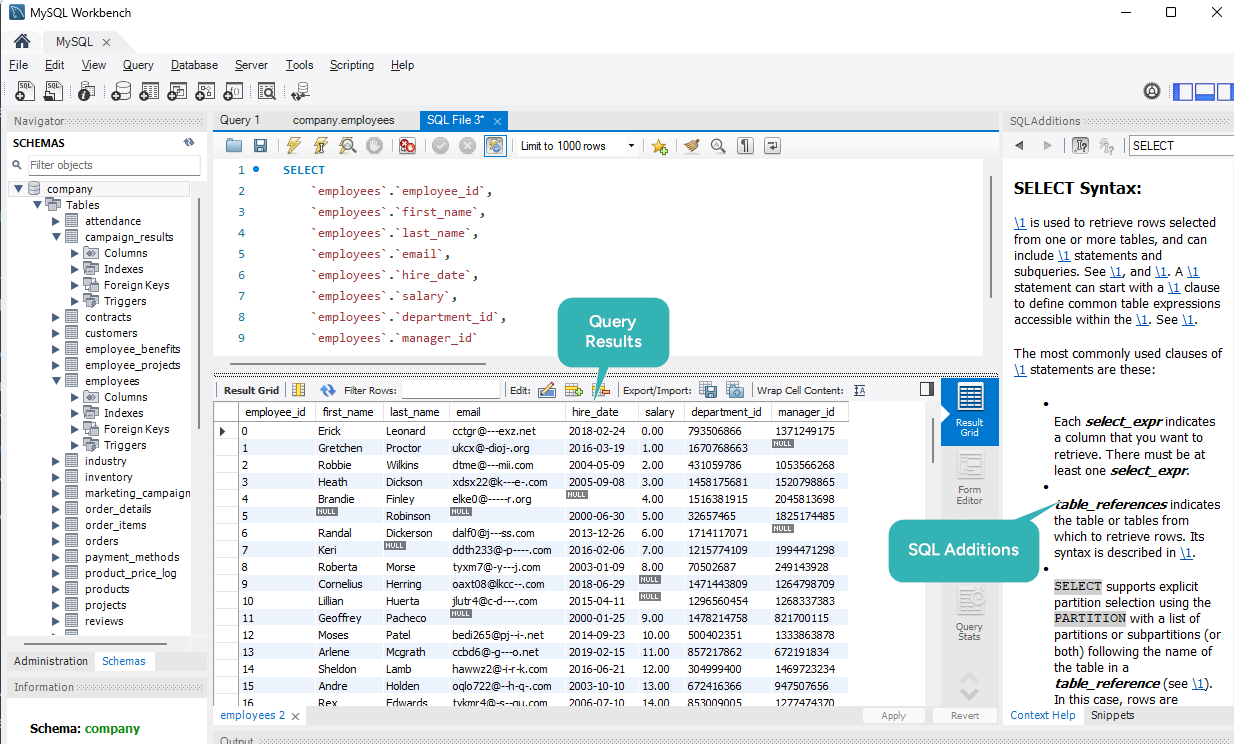1234x744 pixels.
Task: Create a new view icon
Action: click(x=177, y=91)
